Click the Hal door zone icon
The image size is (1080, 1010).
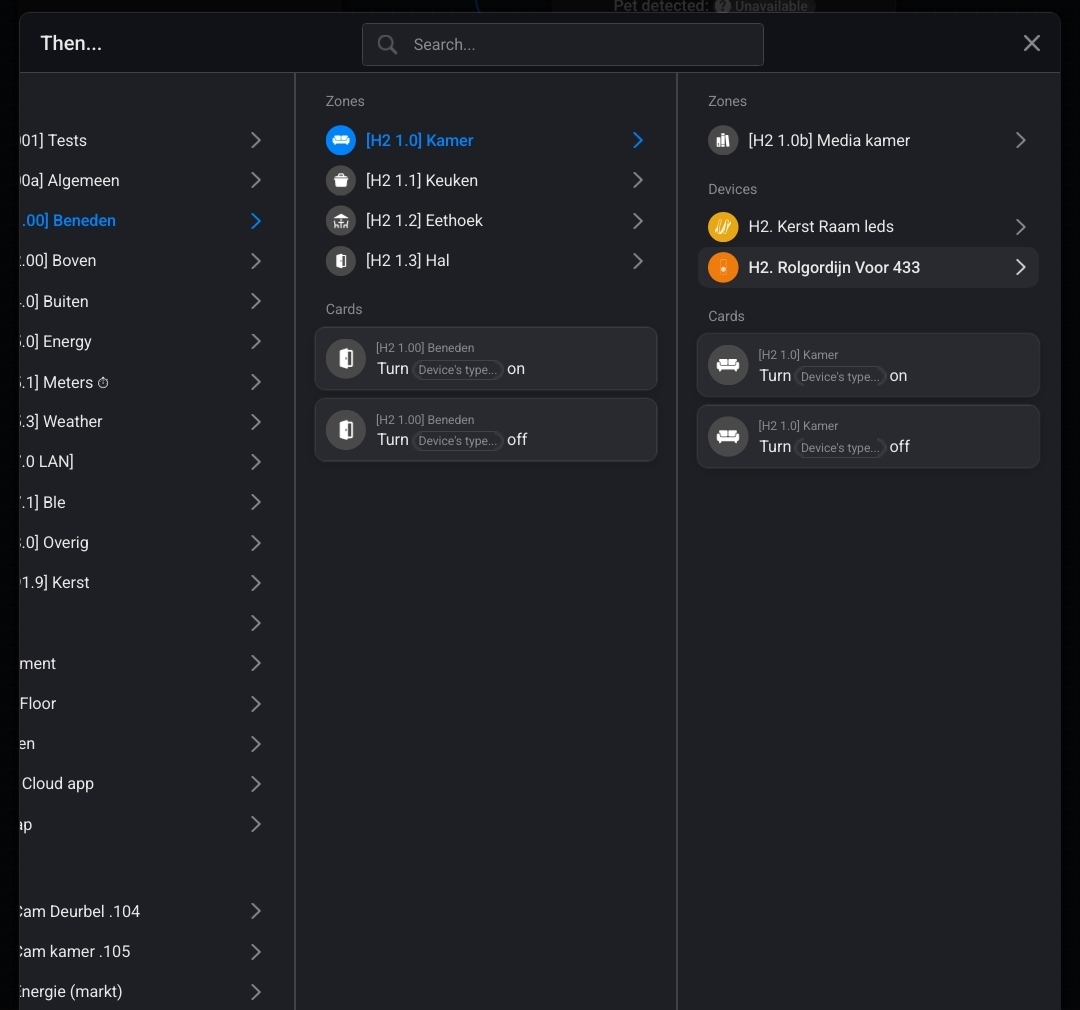(341, 261)
